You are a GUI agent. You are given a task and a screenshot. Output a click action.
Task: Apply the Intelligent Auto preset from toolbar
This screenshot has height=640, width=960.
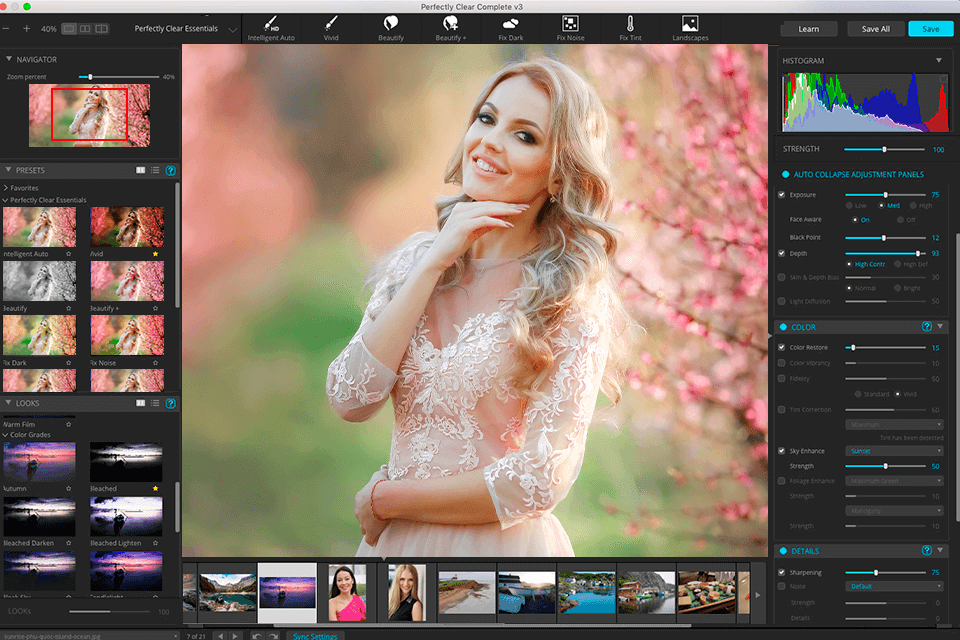point(271,23)
